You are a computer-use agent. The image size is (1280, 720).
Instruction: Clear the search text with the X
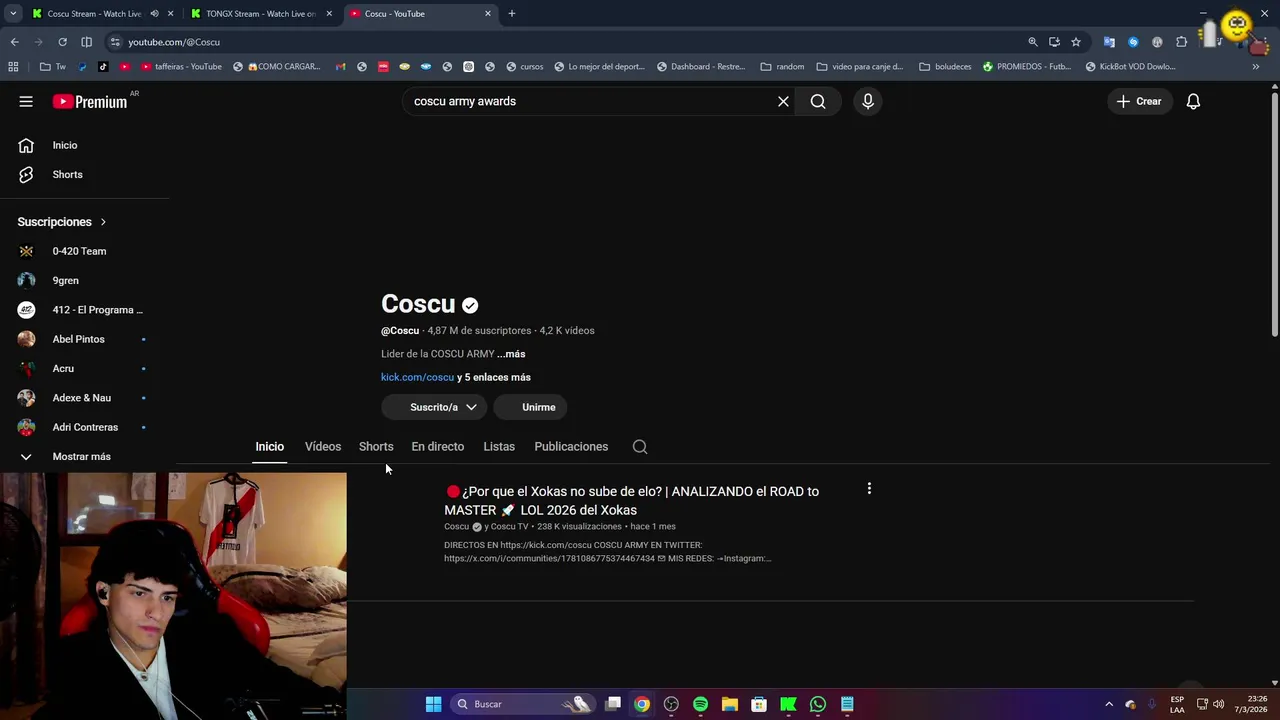[783, 101]
